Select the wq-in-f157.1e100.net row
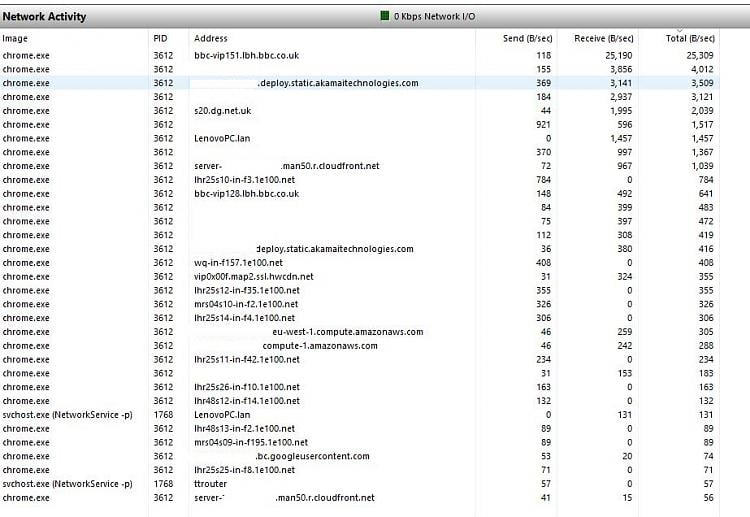The height and width of the screenshot is (517, 750). (x=360, y=263)
